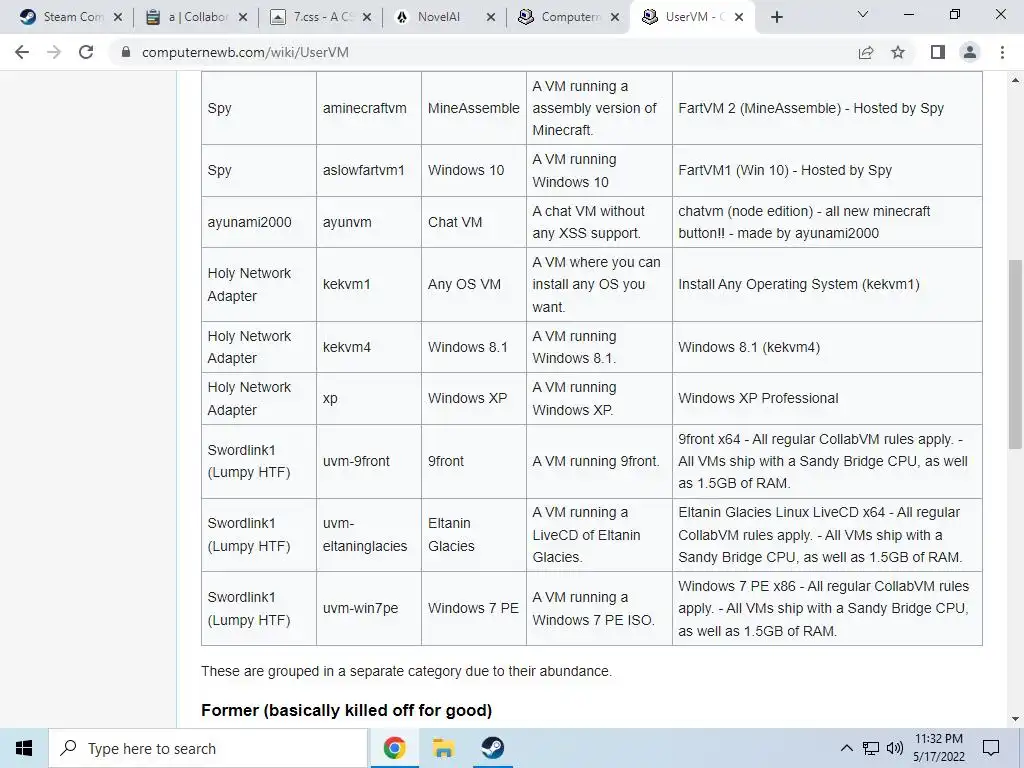1024x768 pixels.
Task: Click the 'kekvm4' table cell
Action: 369,347
